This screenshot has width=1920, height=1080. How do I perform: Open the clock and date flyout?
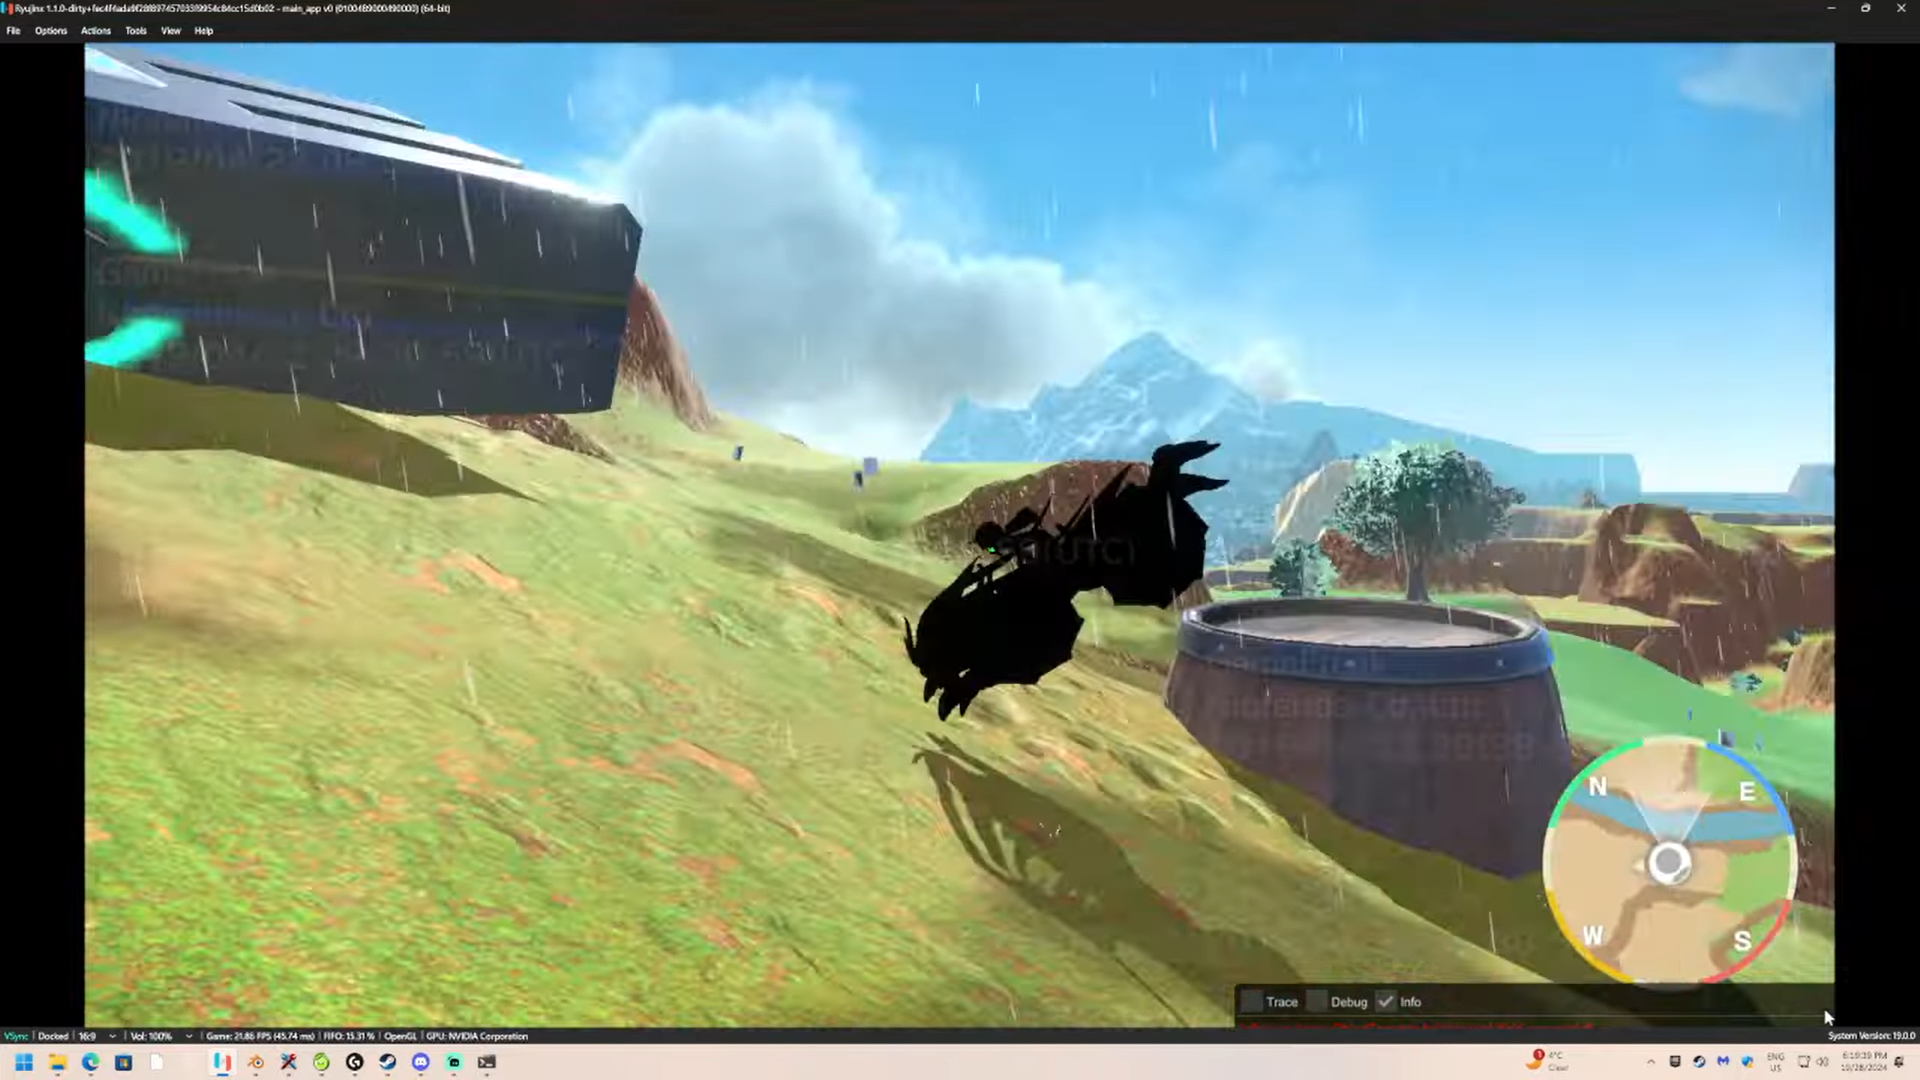[x=1863, y=1062]
